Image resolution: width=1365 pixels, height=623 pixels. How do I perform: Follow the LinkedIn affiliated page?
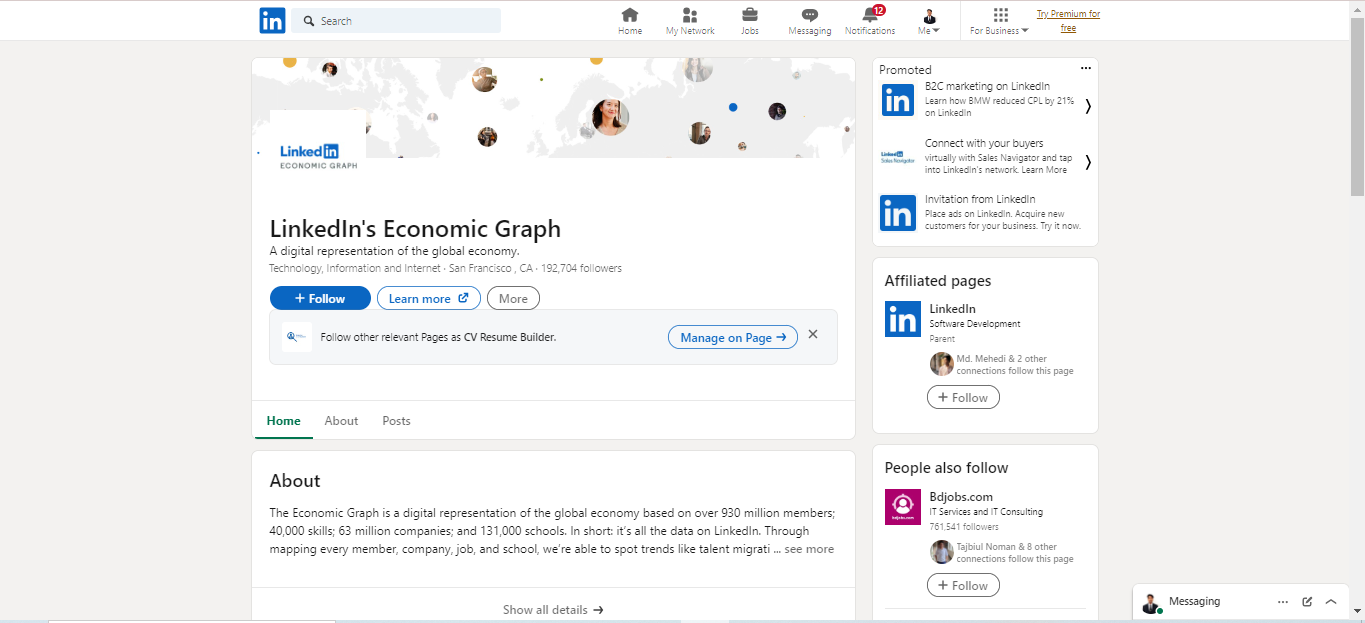pos(963,398)
